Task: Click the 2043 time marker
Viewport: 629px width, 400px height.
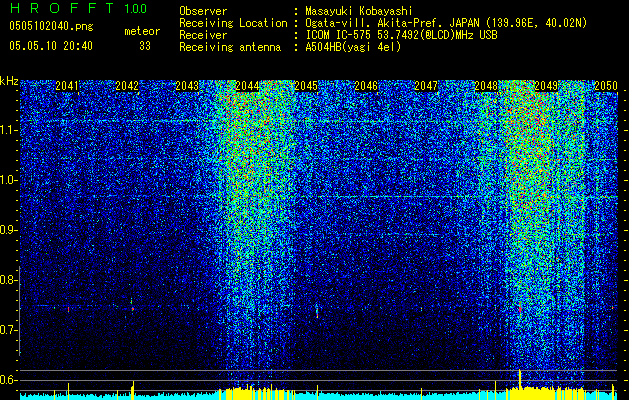Action: tap(187, 86)
